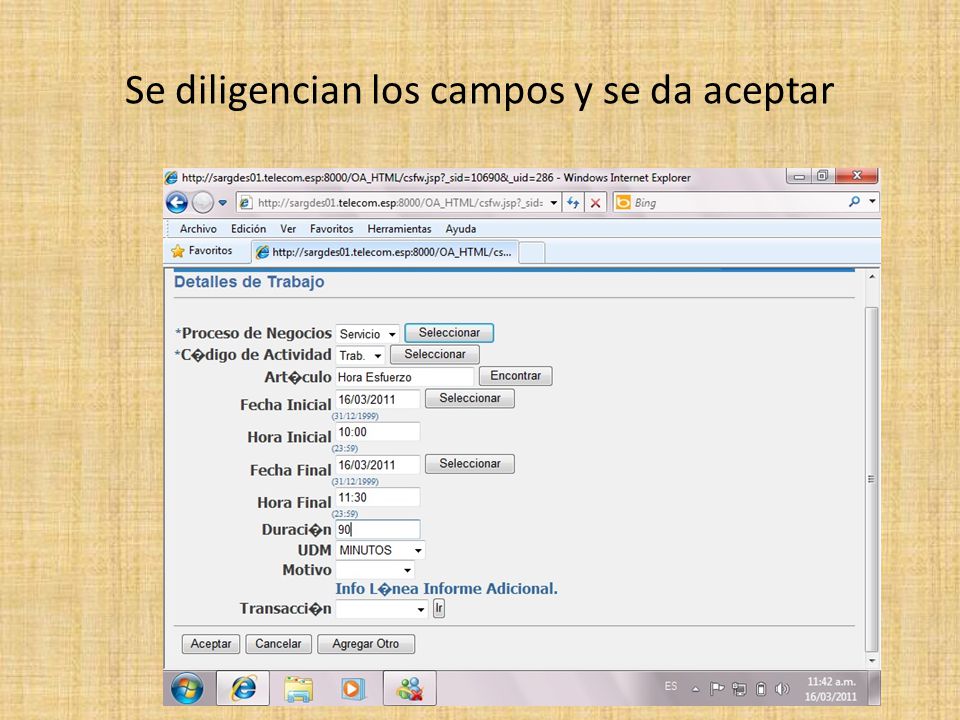Click the Bing logo icon in the search box

coord(623,202)
